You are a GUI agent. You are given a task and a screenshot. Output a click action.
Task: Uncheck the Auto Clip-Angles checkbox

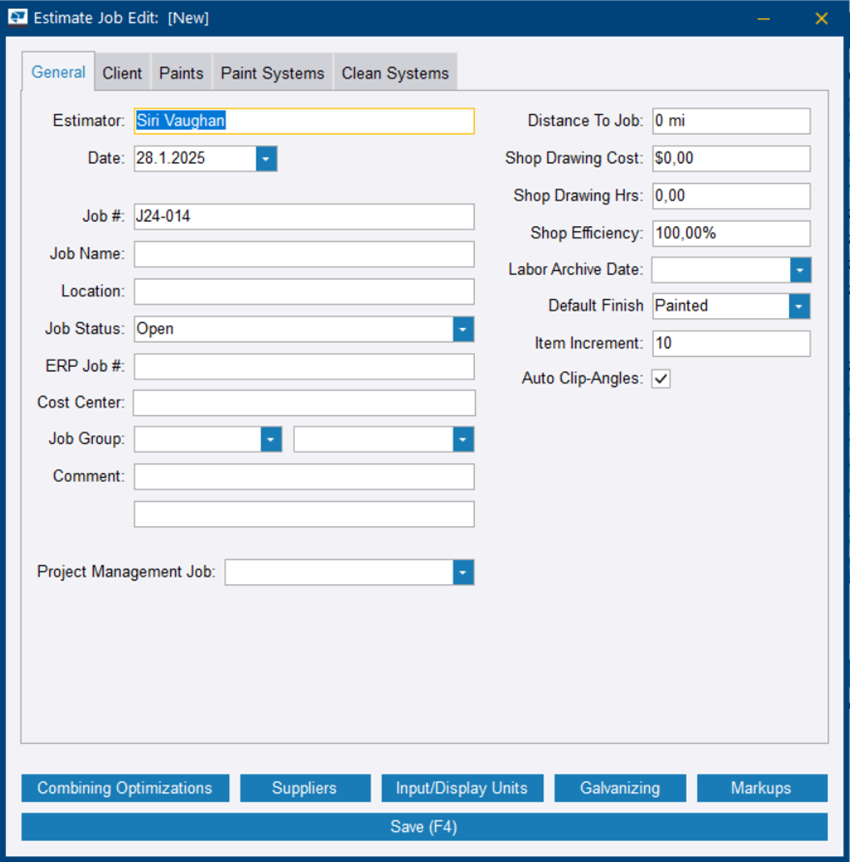tap(661, 379)
